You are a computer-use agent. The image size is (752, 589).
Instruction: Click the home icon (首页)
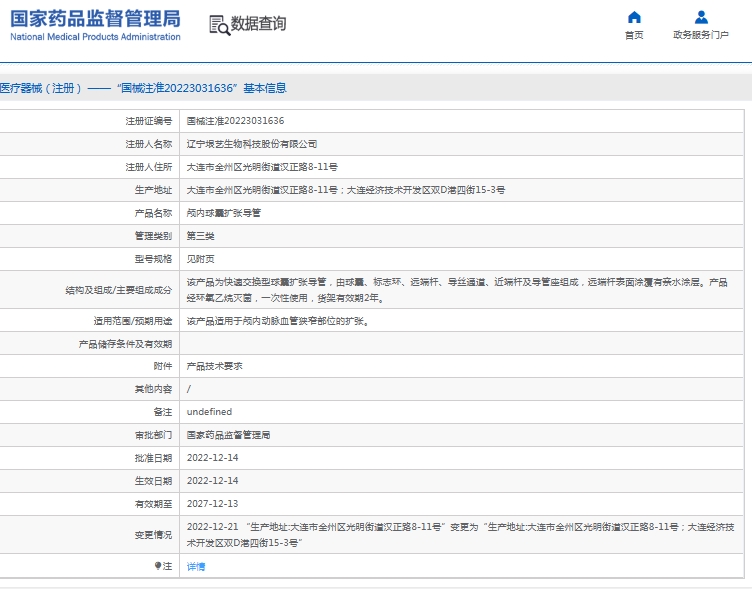pyautogui.click(x=634, y=17)
